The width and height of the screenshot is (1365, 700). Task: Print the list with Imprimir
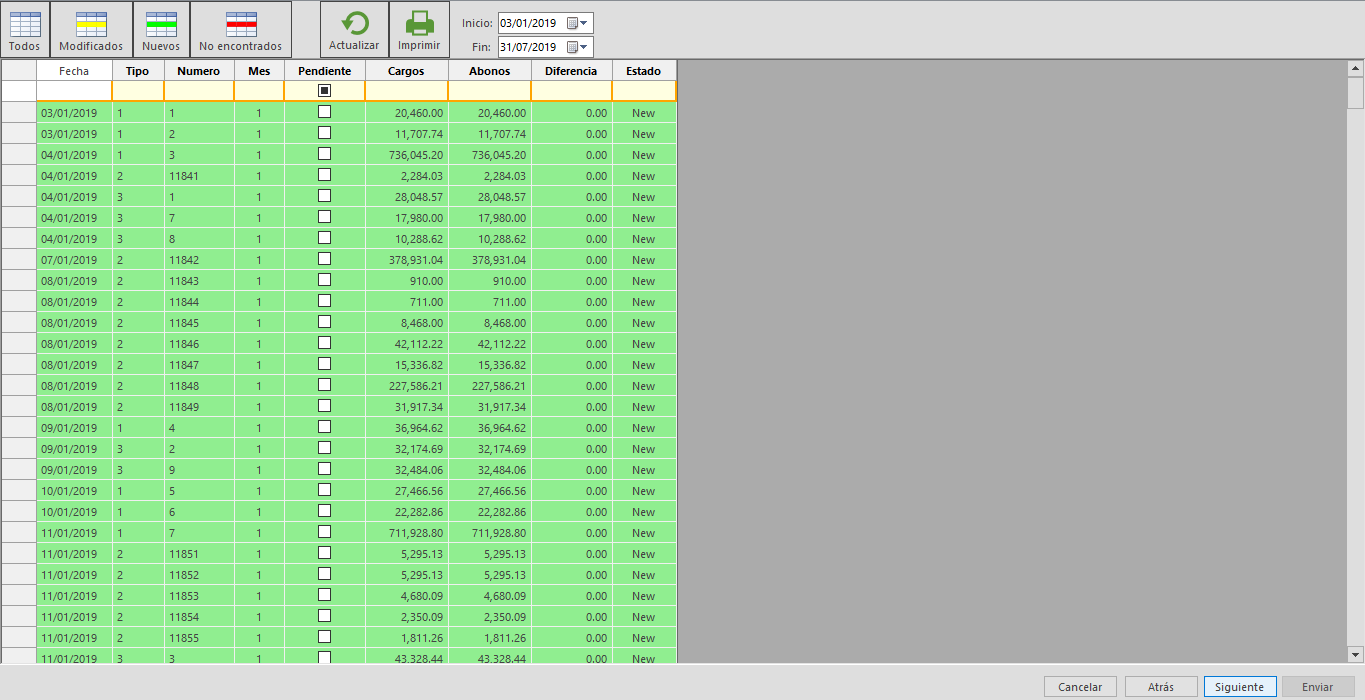tap(419, 30)
